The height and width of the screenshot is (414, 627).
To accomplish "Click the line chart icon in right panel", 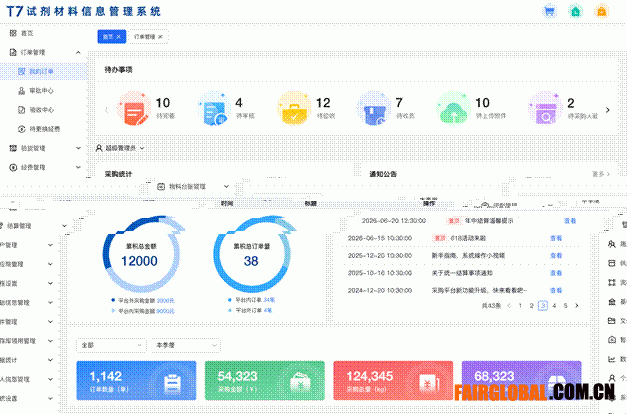I will (612, 359).
